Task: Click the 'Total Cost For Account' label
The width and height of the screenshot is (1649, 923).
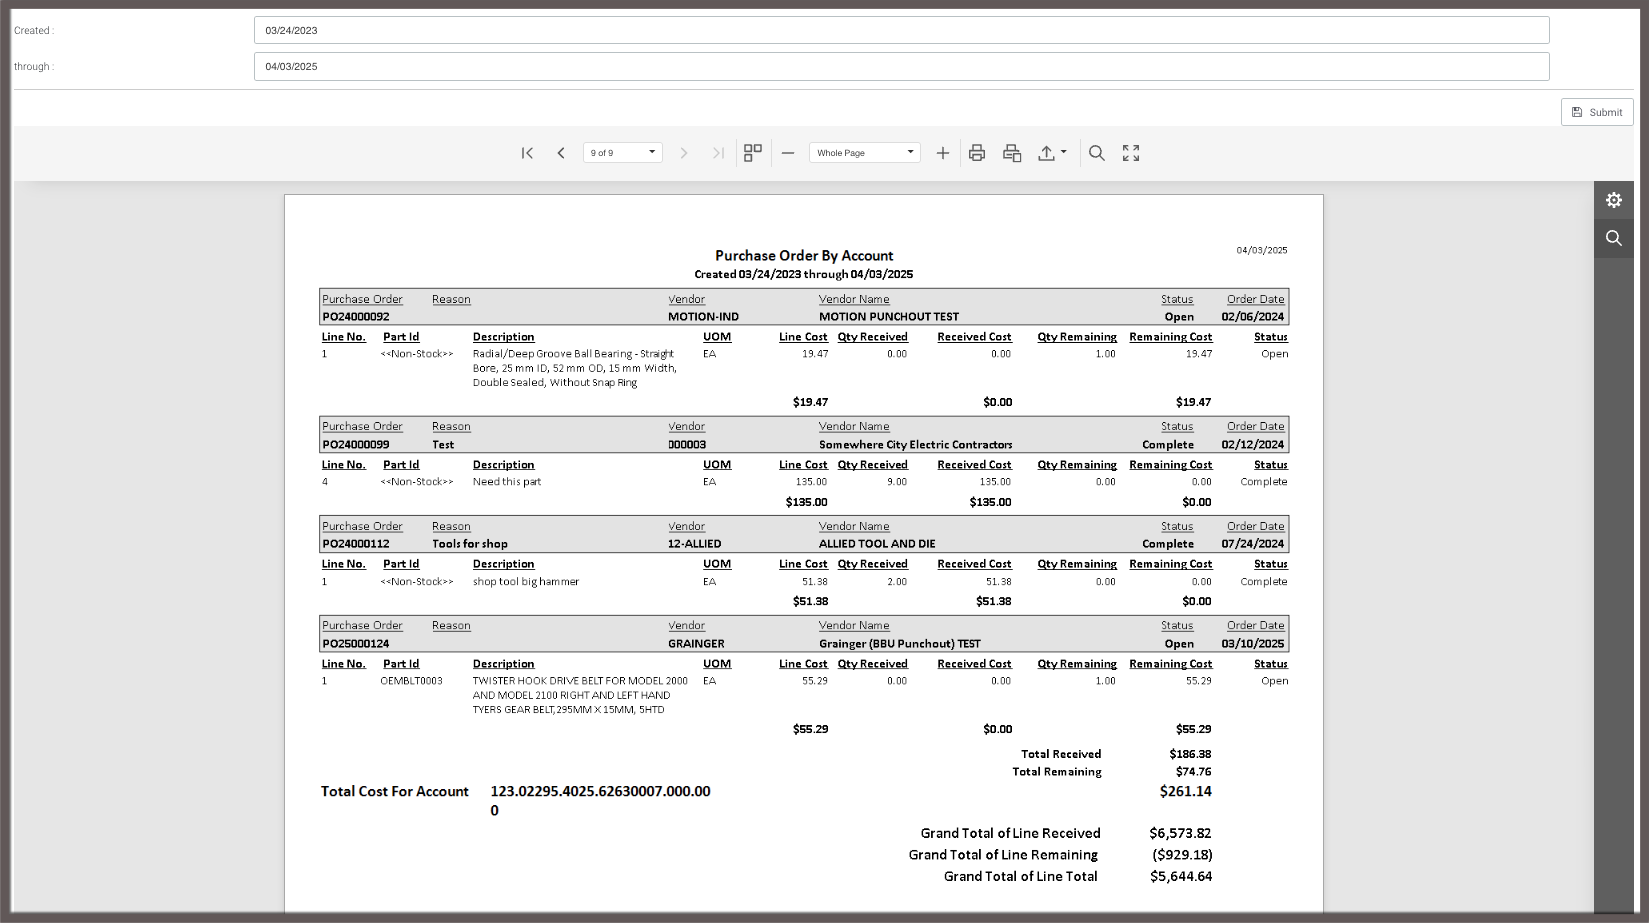Action: point(395,792)
